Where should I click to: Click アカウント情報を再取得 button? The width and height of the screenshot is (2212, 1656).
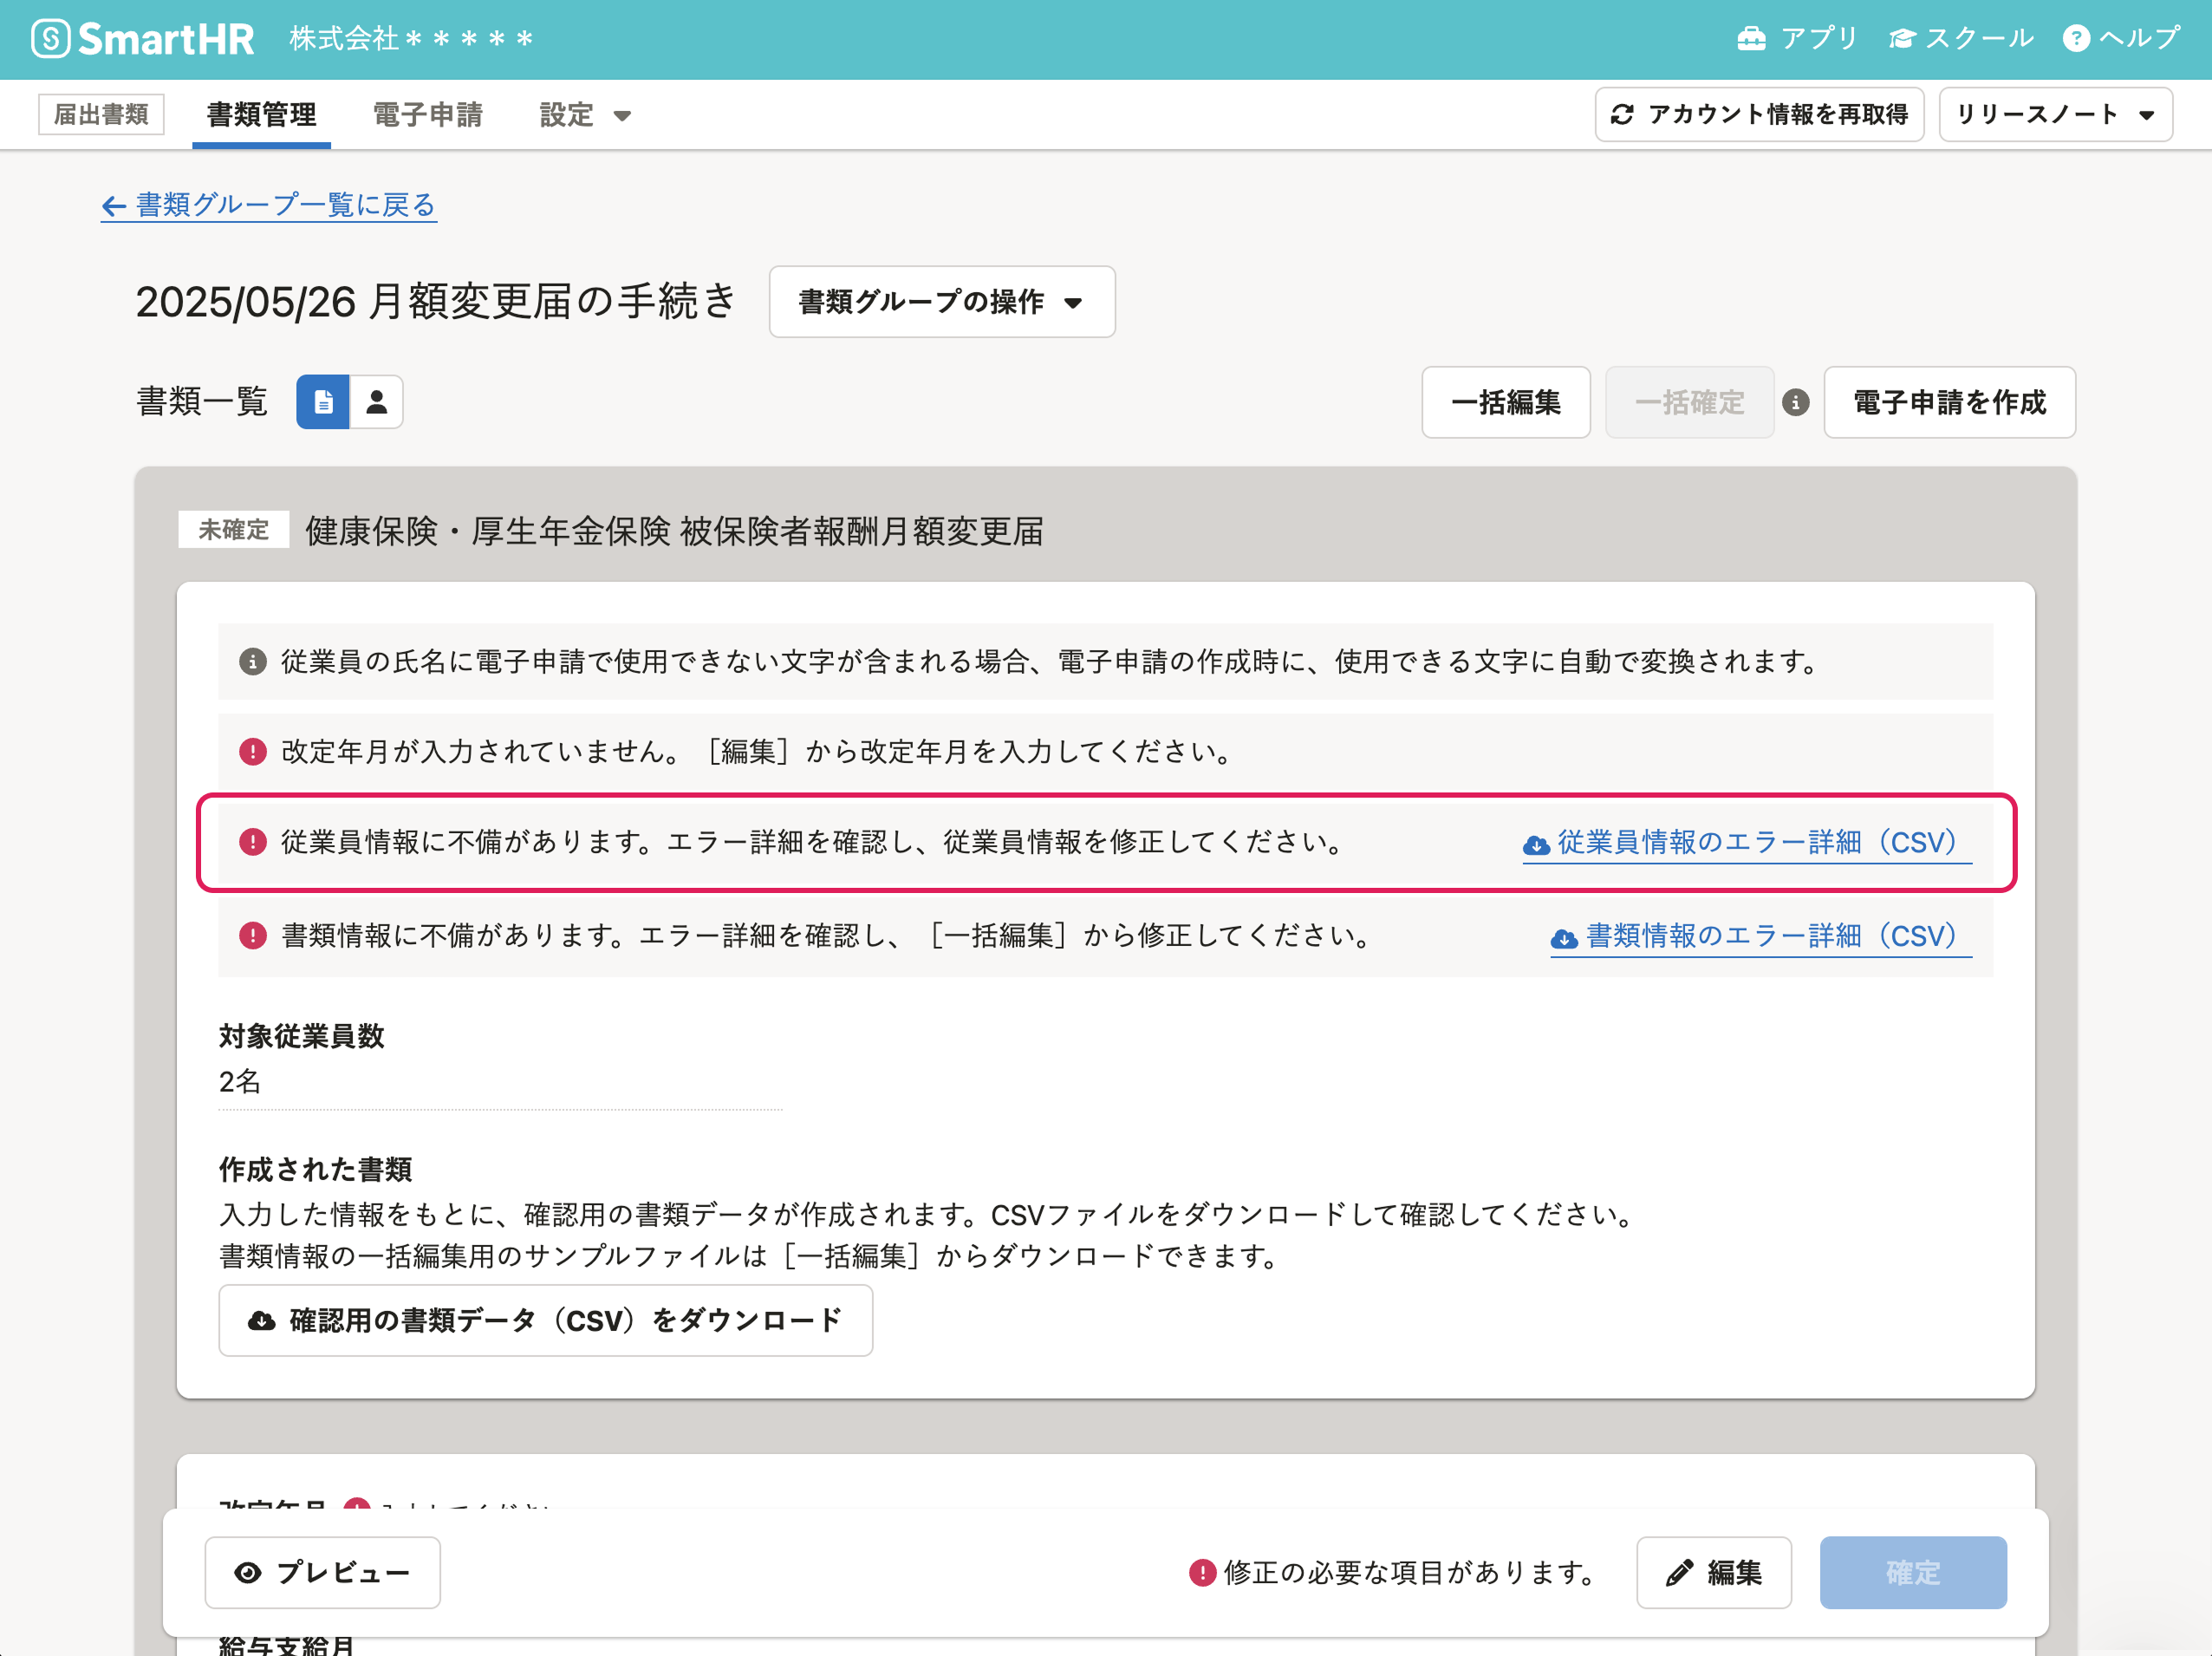[1759, 115]
